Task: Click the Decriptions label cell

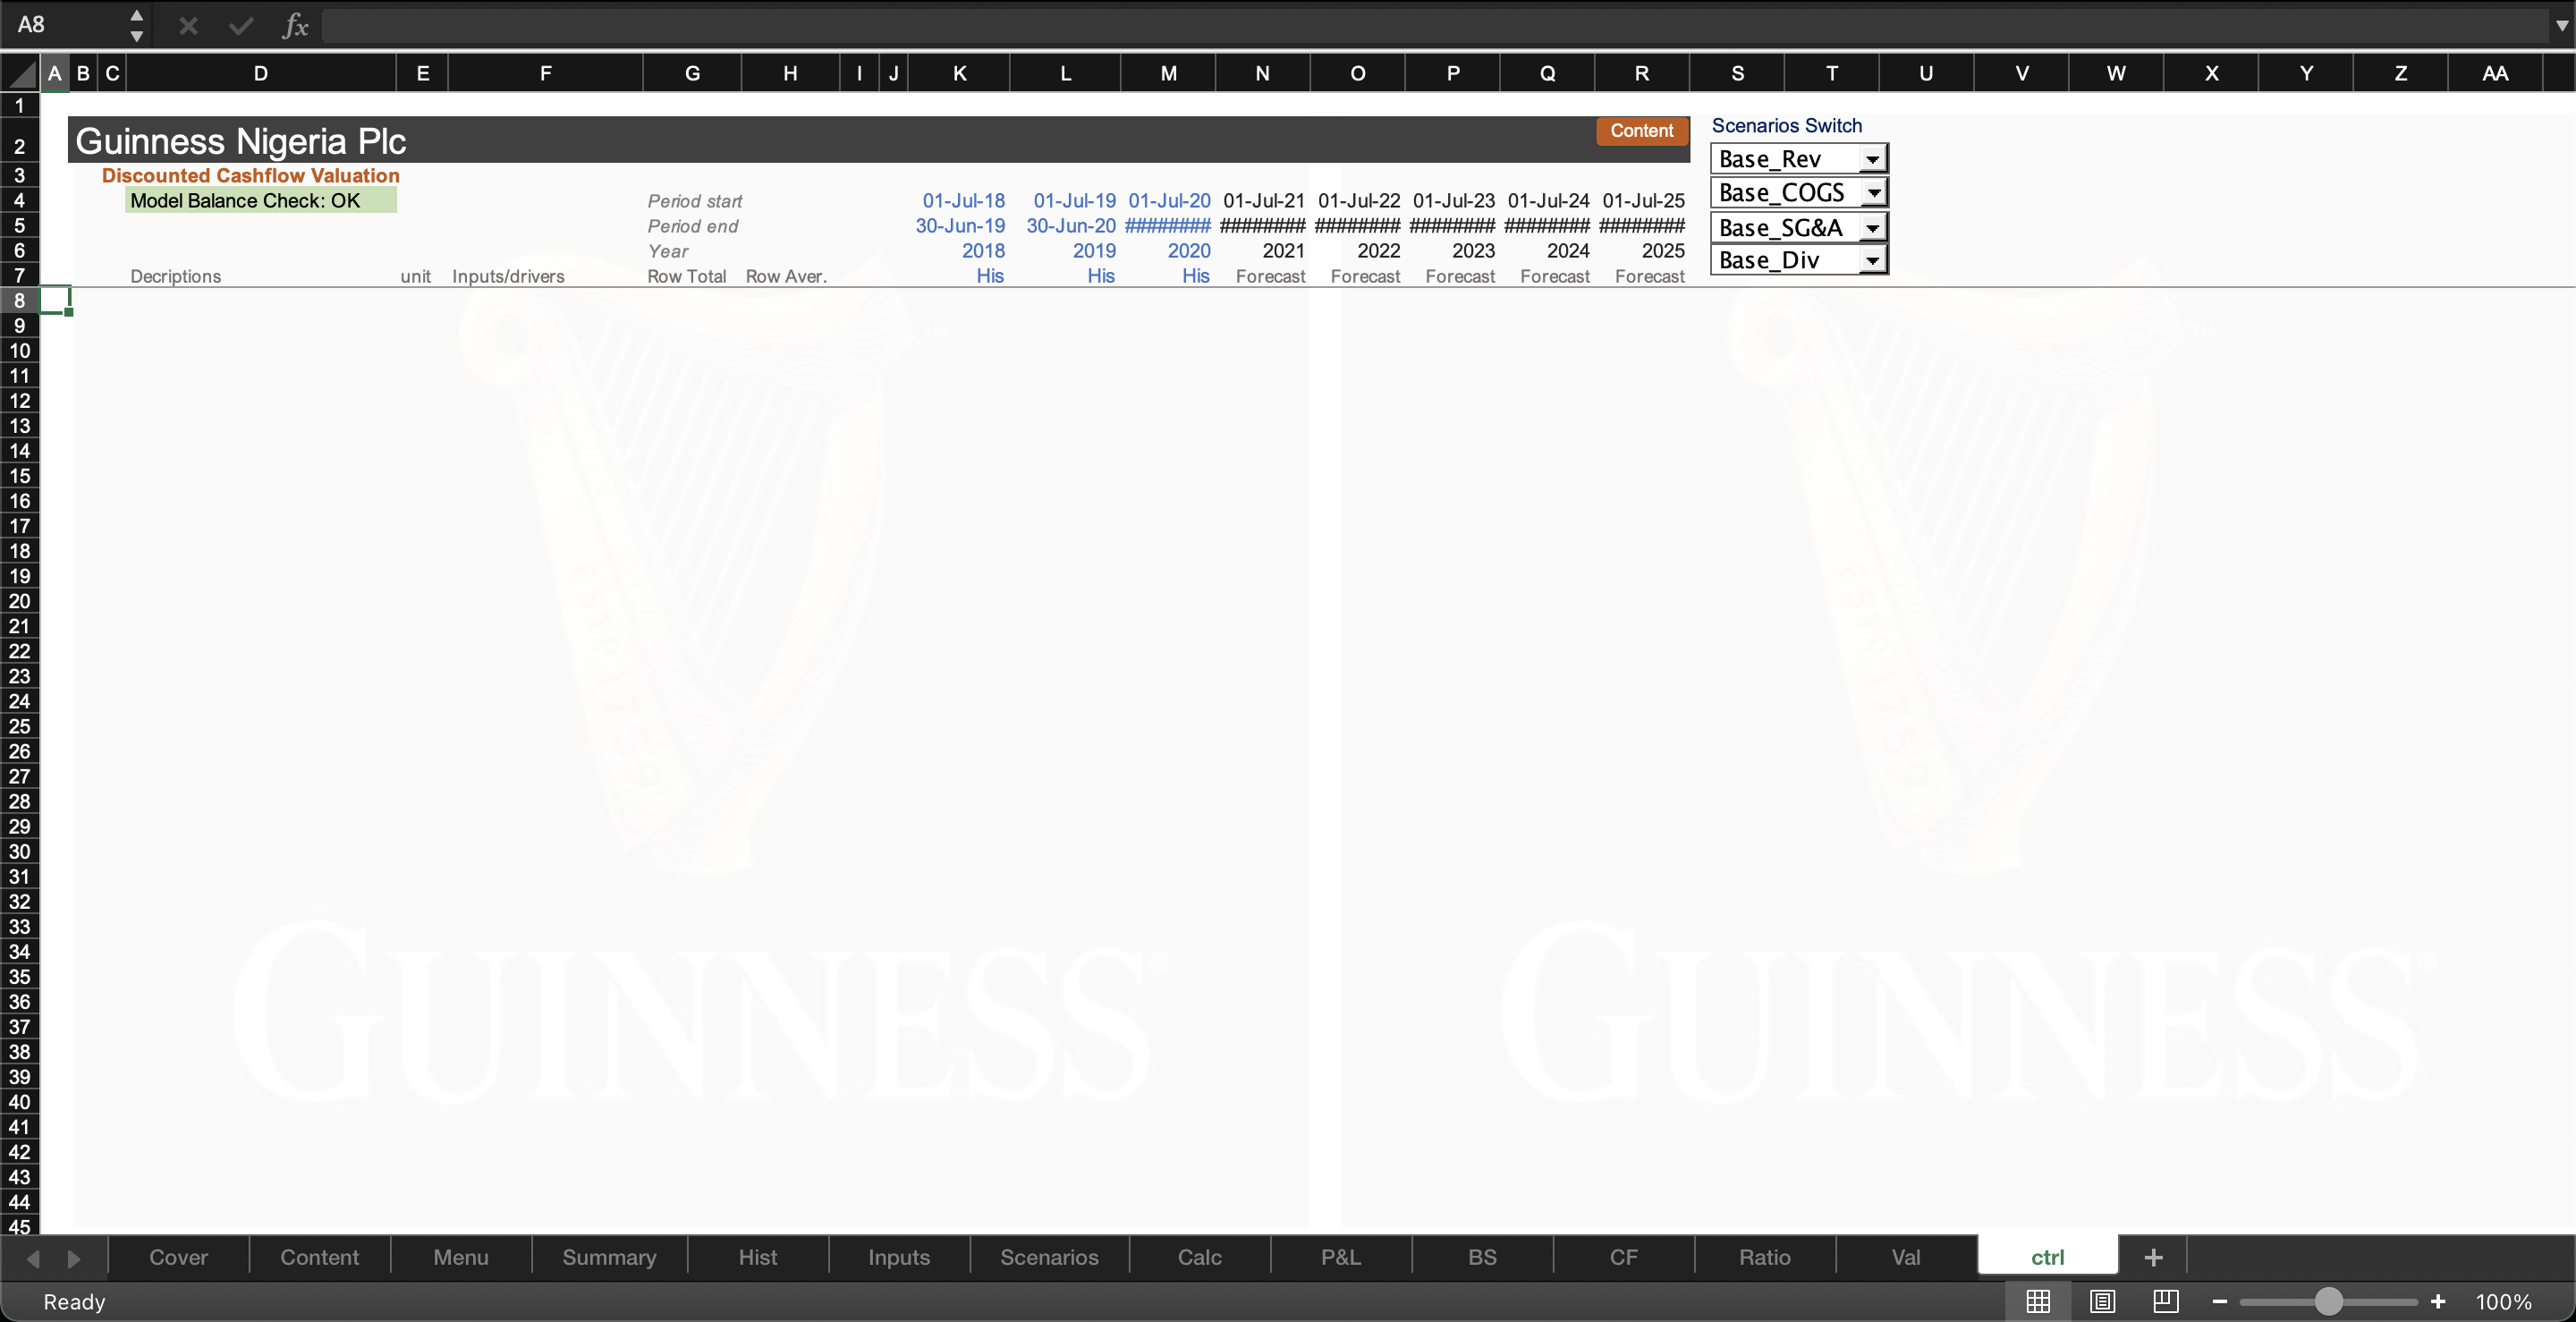Action: pyautogui.click(x=175, y=276)
